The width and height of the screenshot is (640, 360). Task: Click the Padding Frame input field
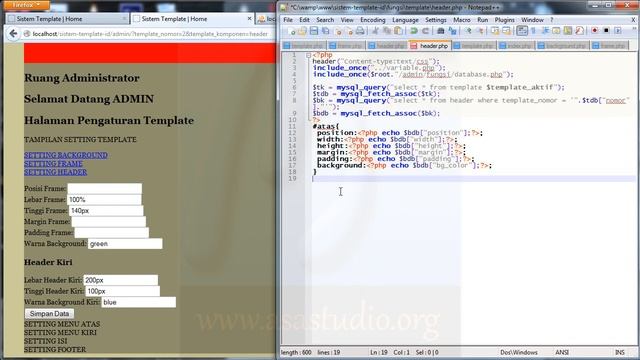click(x=111, y=233)
